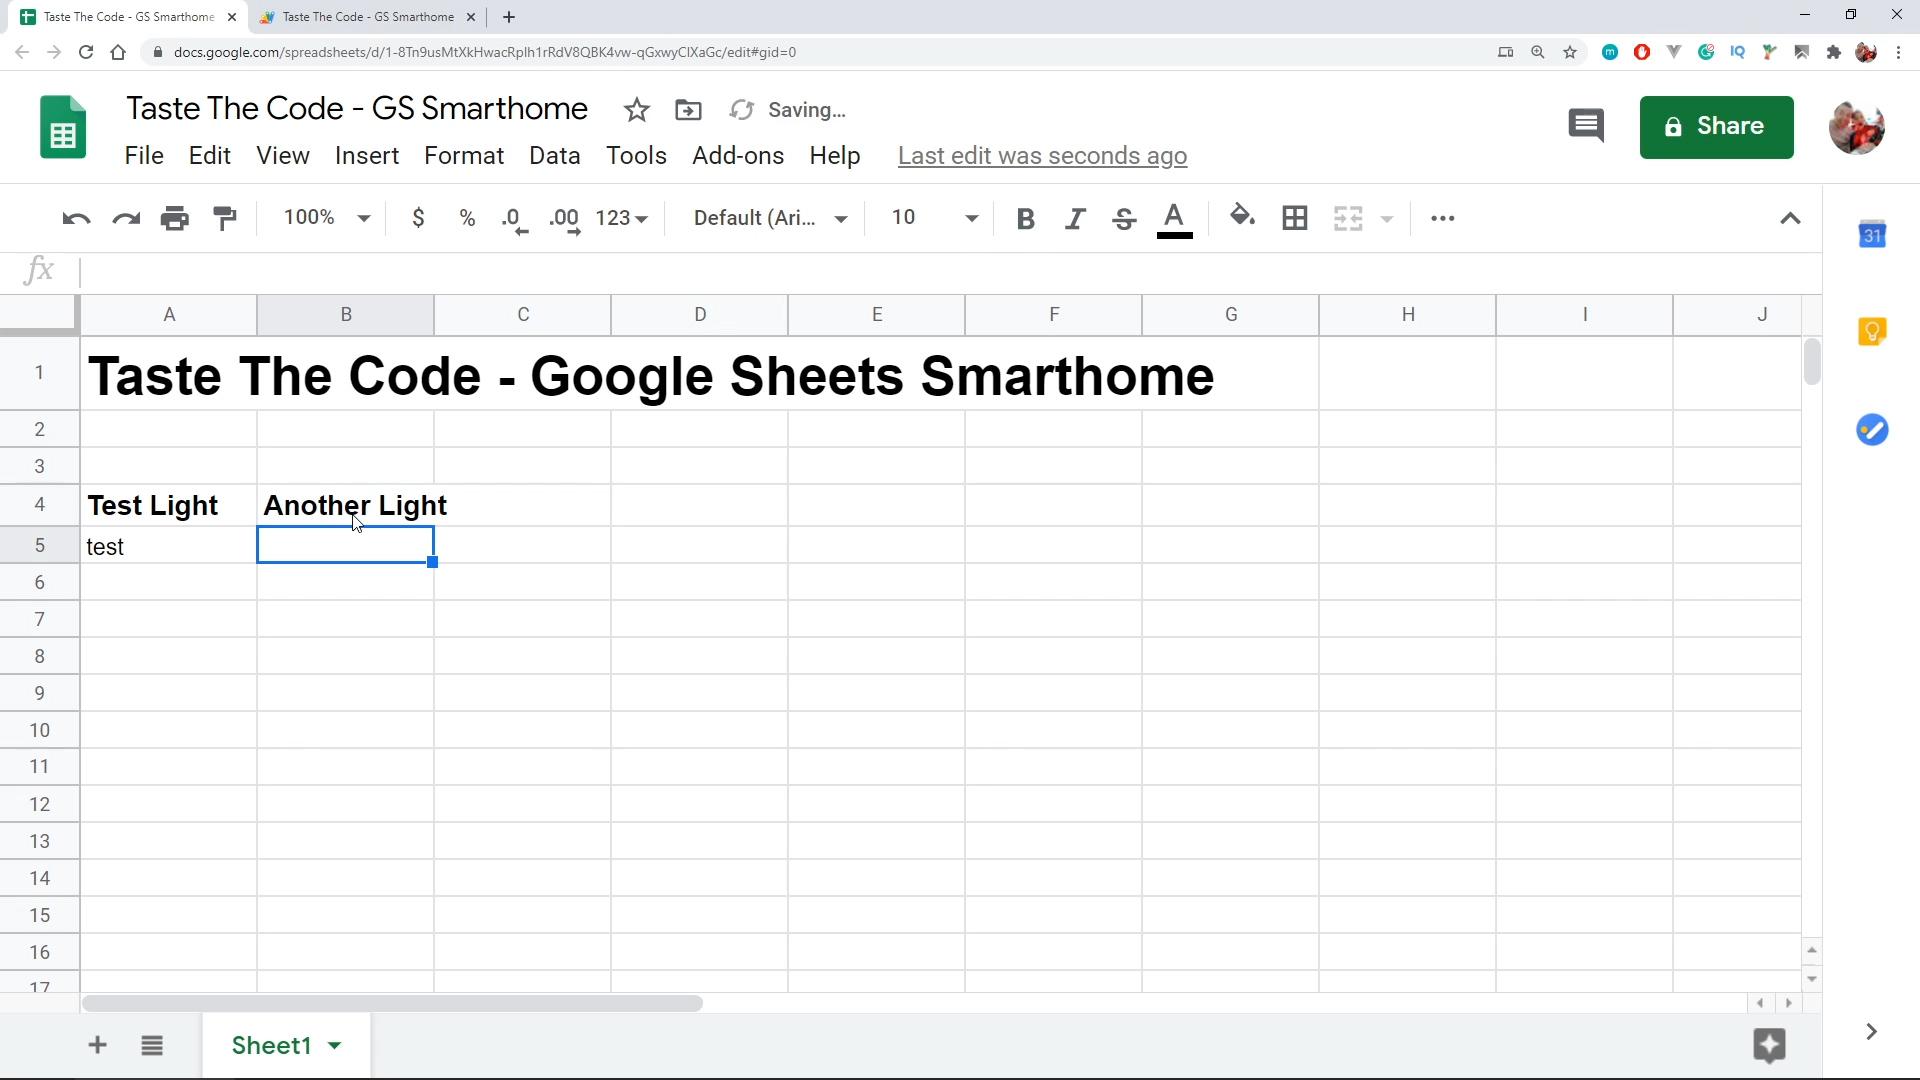This screenshot has height=1080, width=1920.
Task: Open the Format menu
Action: (464, 156)
